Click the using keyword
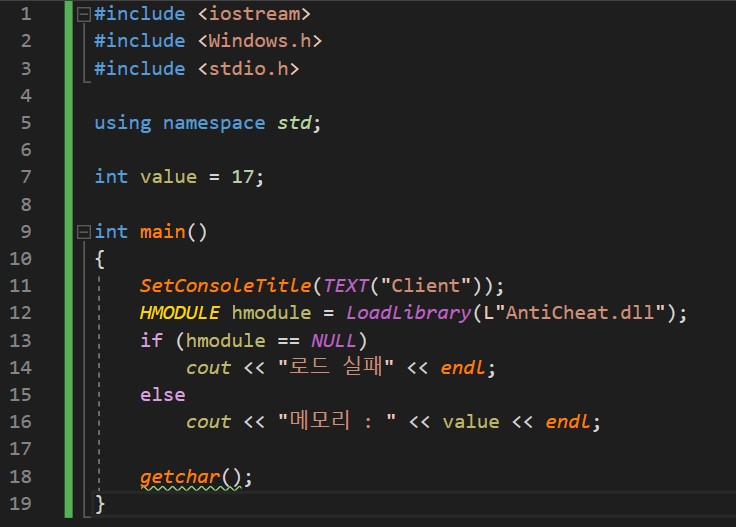 click(123, 123)
